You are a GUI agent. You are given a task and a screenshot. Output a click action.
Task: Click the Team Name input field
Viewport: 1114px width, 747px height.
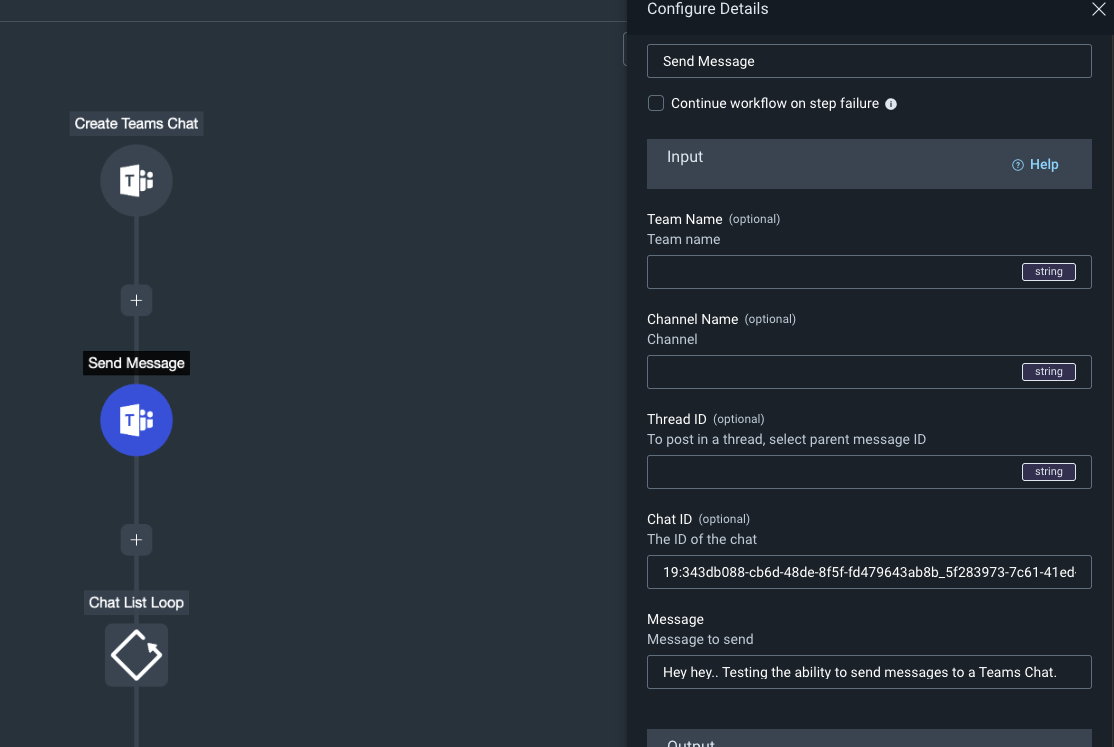point(830,272)
